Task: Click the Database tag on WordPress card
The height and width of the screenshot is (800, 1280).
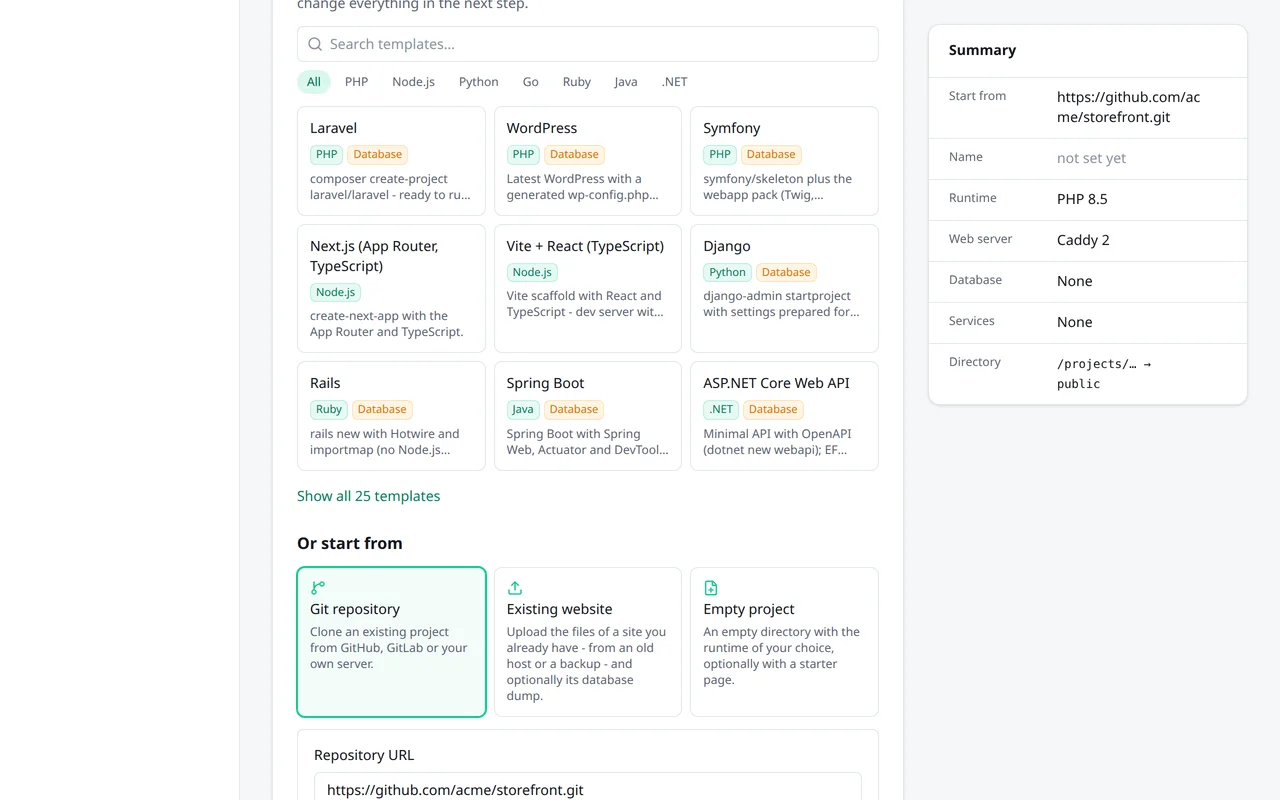Action: pyautogui.click(x=574, y=154)
